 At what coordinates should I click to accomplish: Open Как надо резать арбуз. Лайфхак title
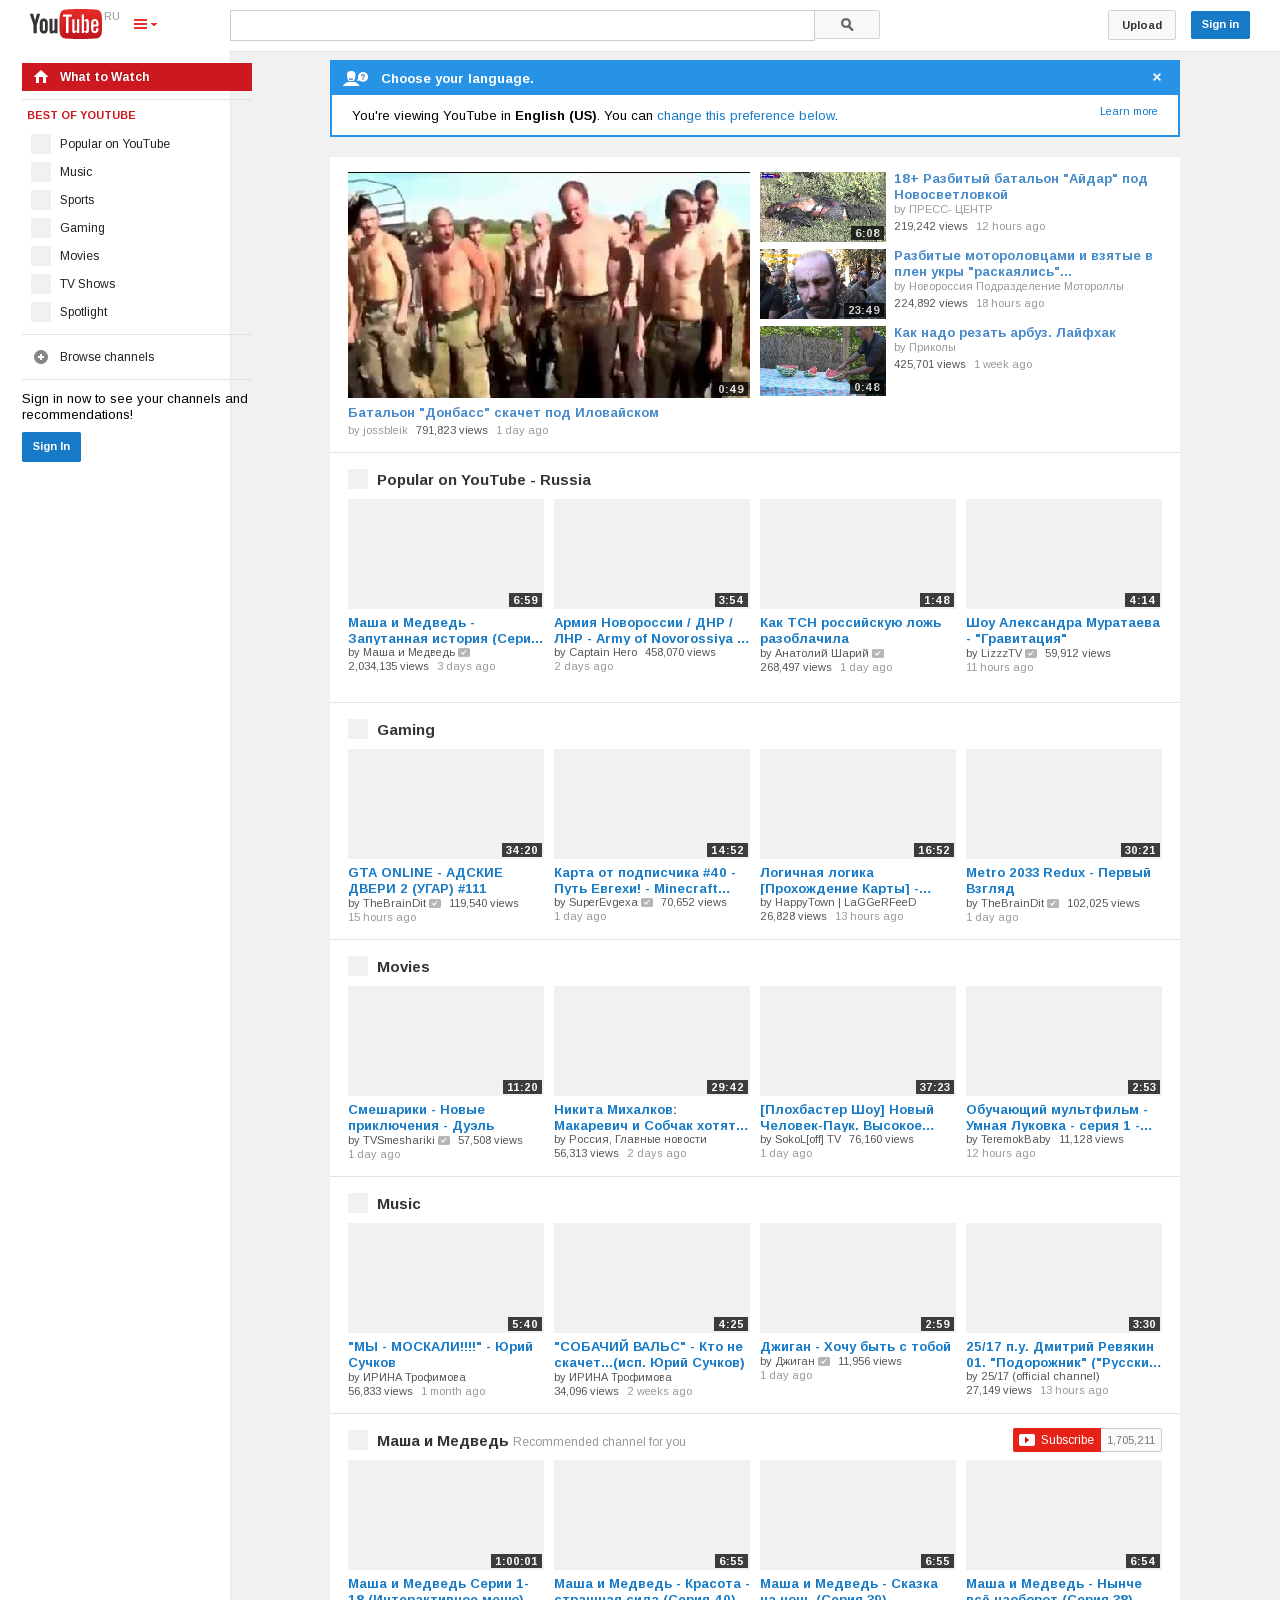pos(1005,333)
